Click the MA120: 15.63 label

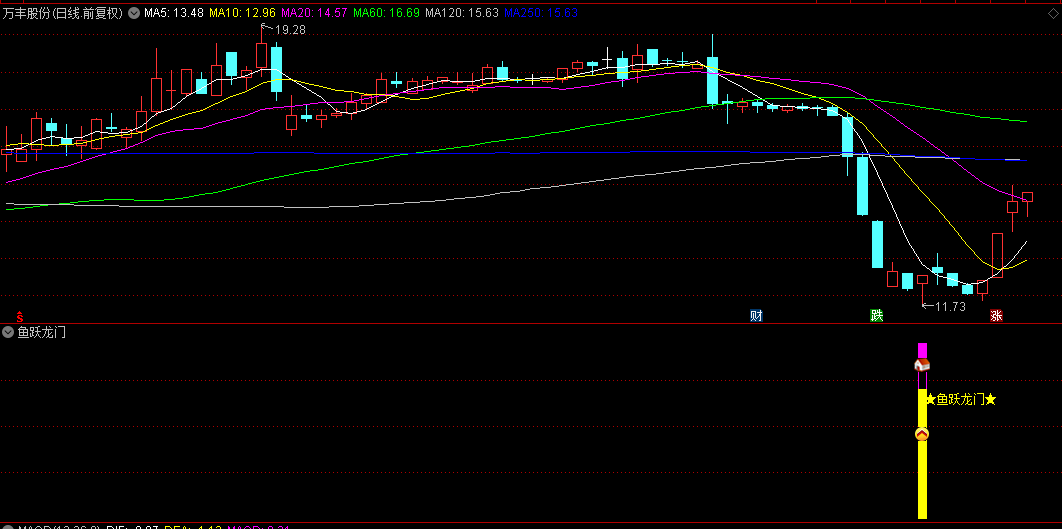point(463,12)
